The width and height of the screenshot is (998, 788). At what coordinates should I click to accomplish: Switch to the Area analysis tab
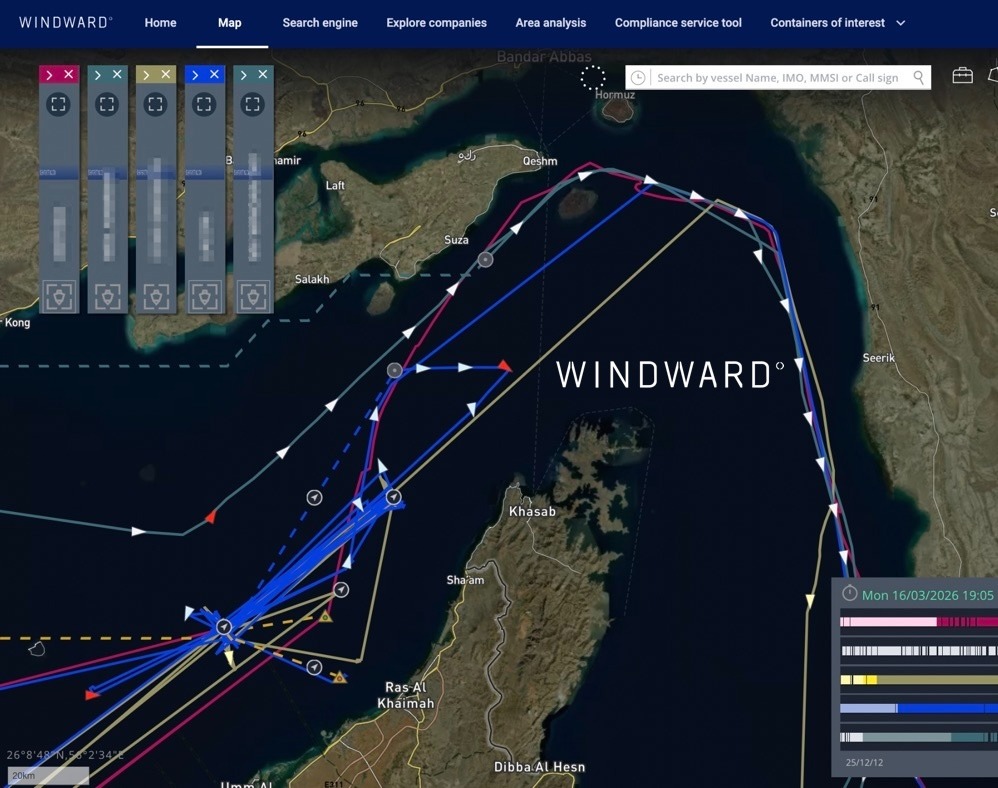(x=550, y=22)
